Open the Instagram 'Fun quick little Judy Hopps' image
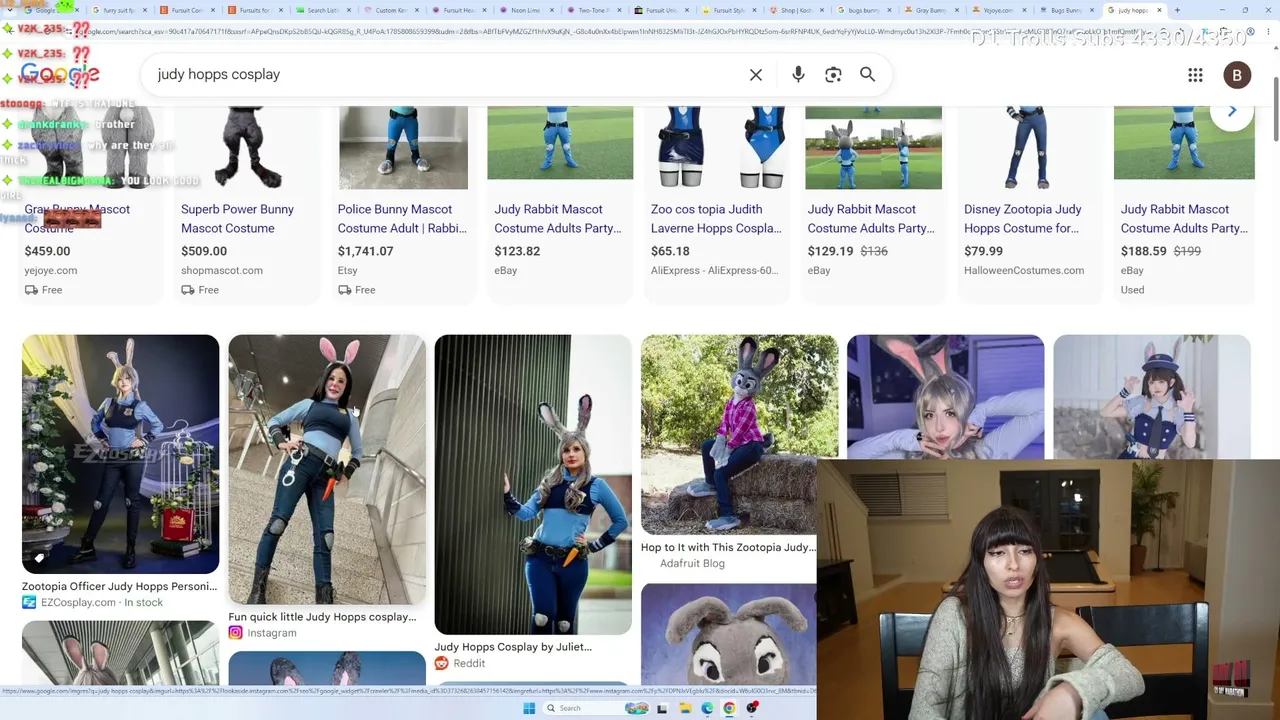Screen dimensions: 1280x720 (327, 469)
